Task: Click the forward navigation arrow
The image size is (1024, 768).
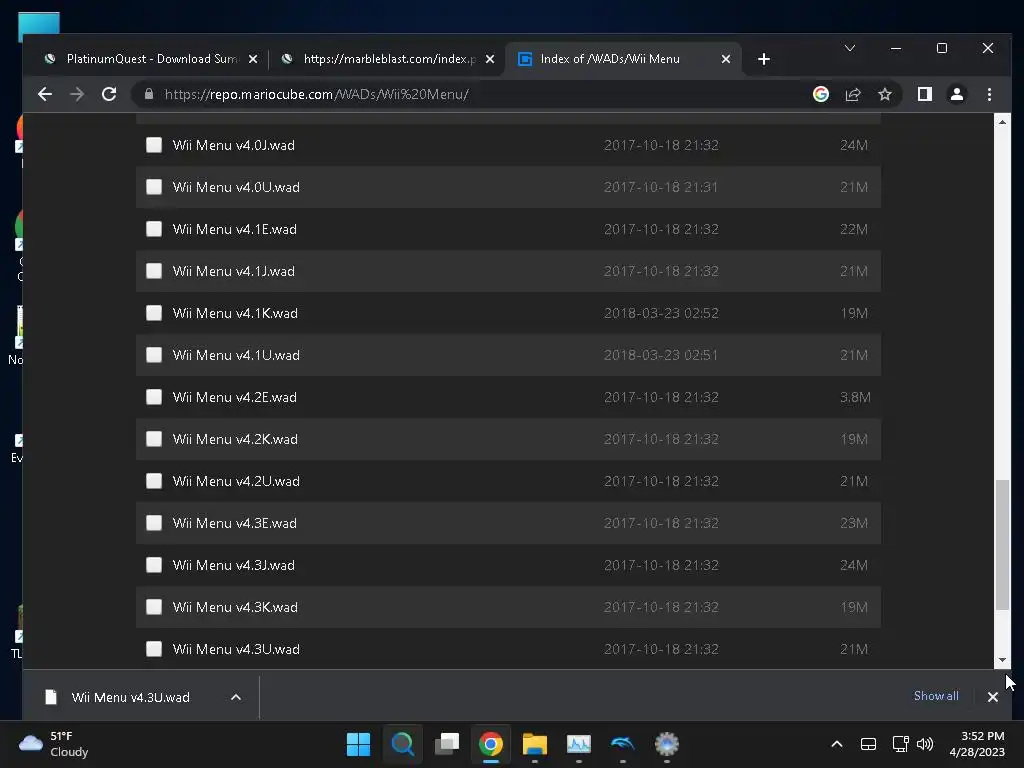Action: pyautogui.click(x=76, y=94)
